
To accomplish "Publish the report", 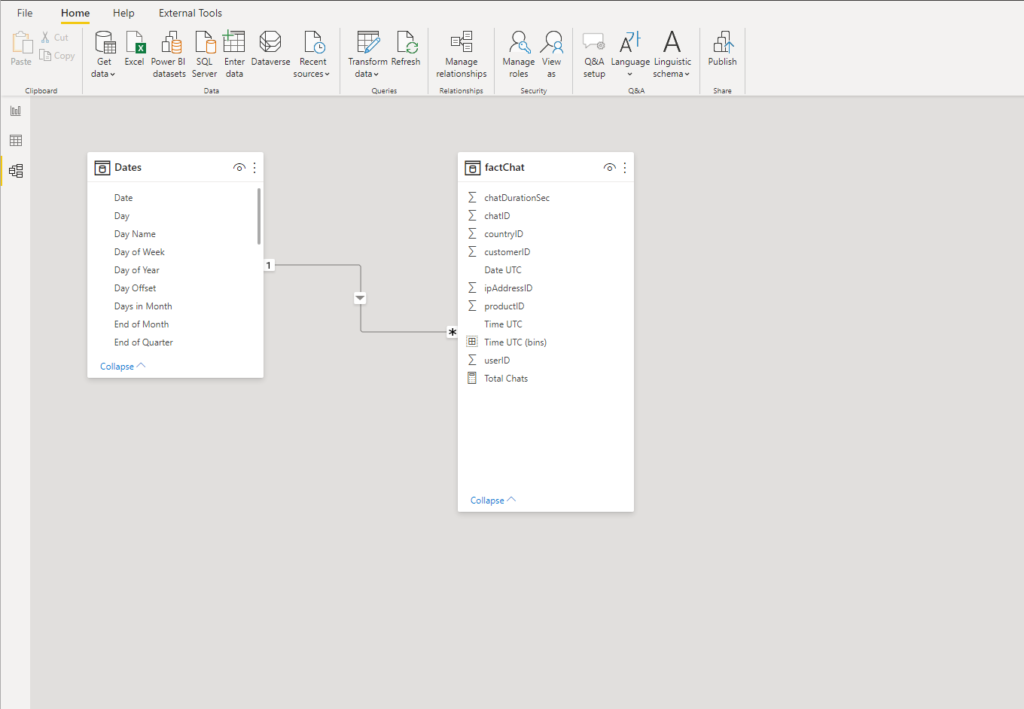I will [x=722, y=49].
